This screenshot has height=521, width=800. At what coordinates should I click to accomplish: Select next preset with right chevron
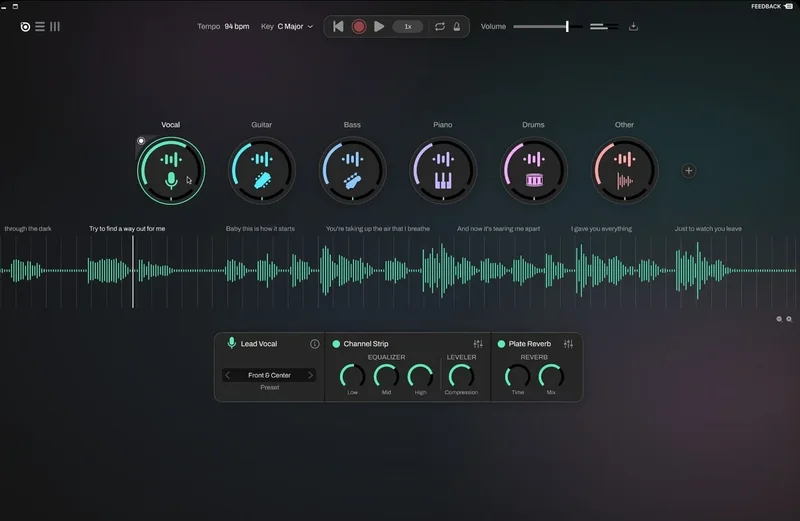[x=310, y=375]
